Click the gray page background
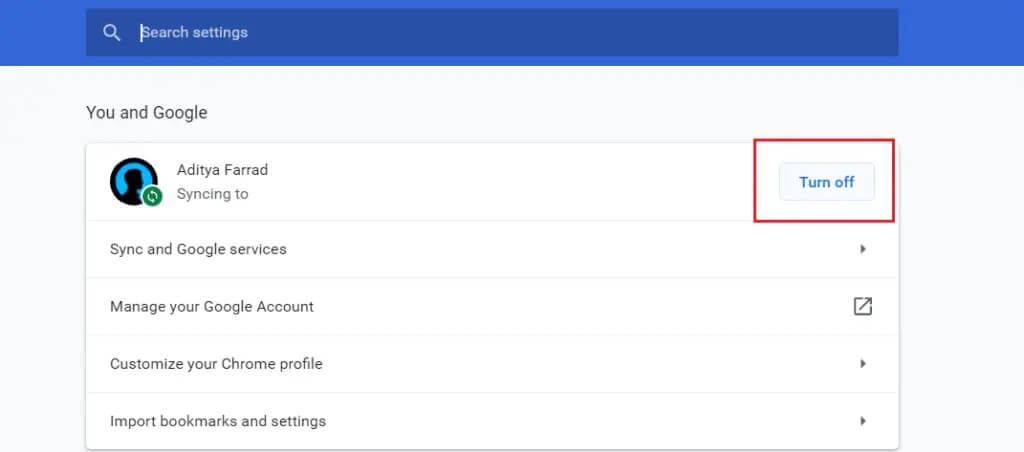Viewport: 1024px width, 452px height. (x=960, y=250)
